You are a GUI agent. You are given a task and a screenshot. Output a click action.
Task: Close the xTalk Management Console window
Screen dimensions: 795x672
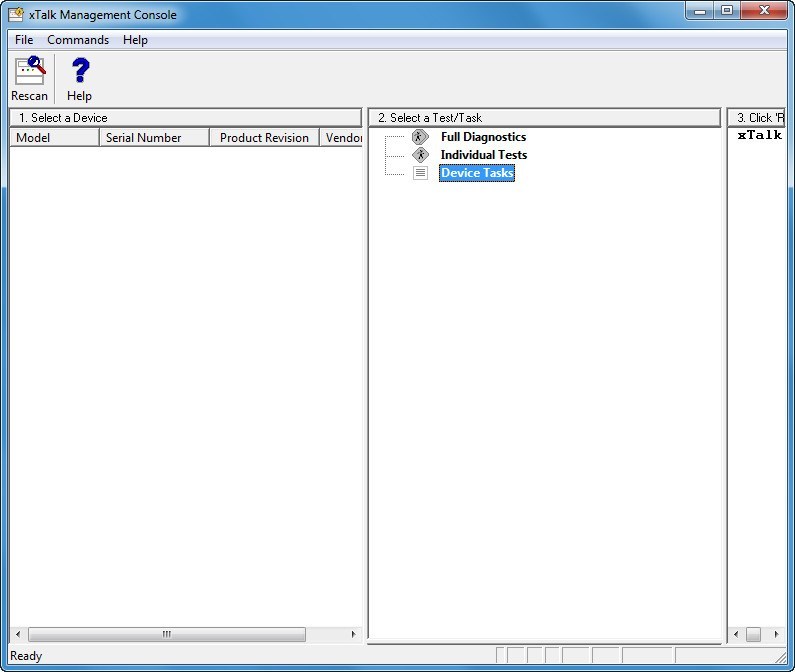(765, 11)
